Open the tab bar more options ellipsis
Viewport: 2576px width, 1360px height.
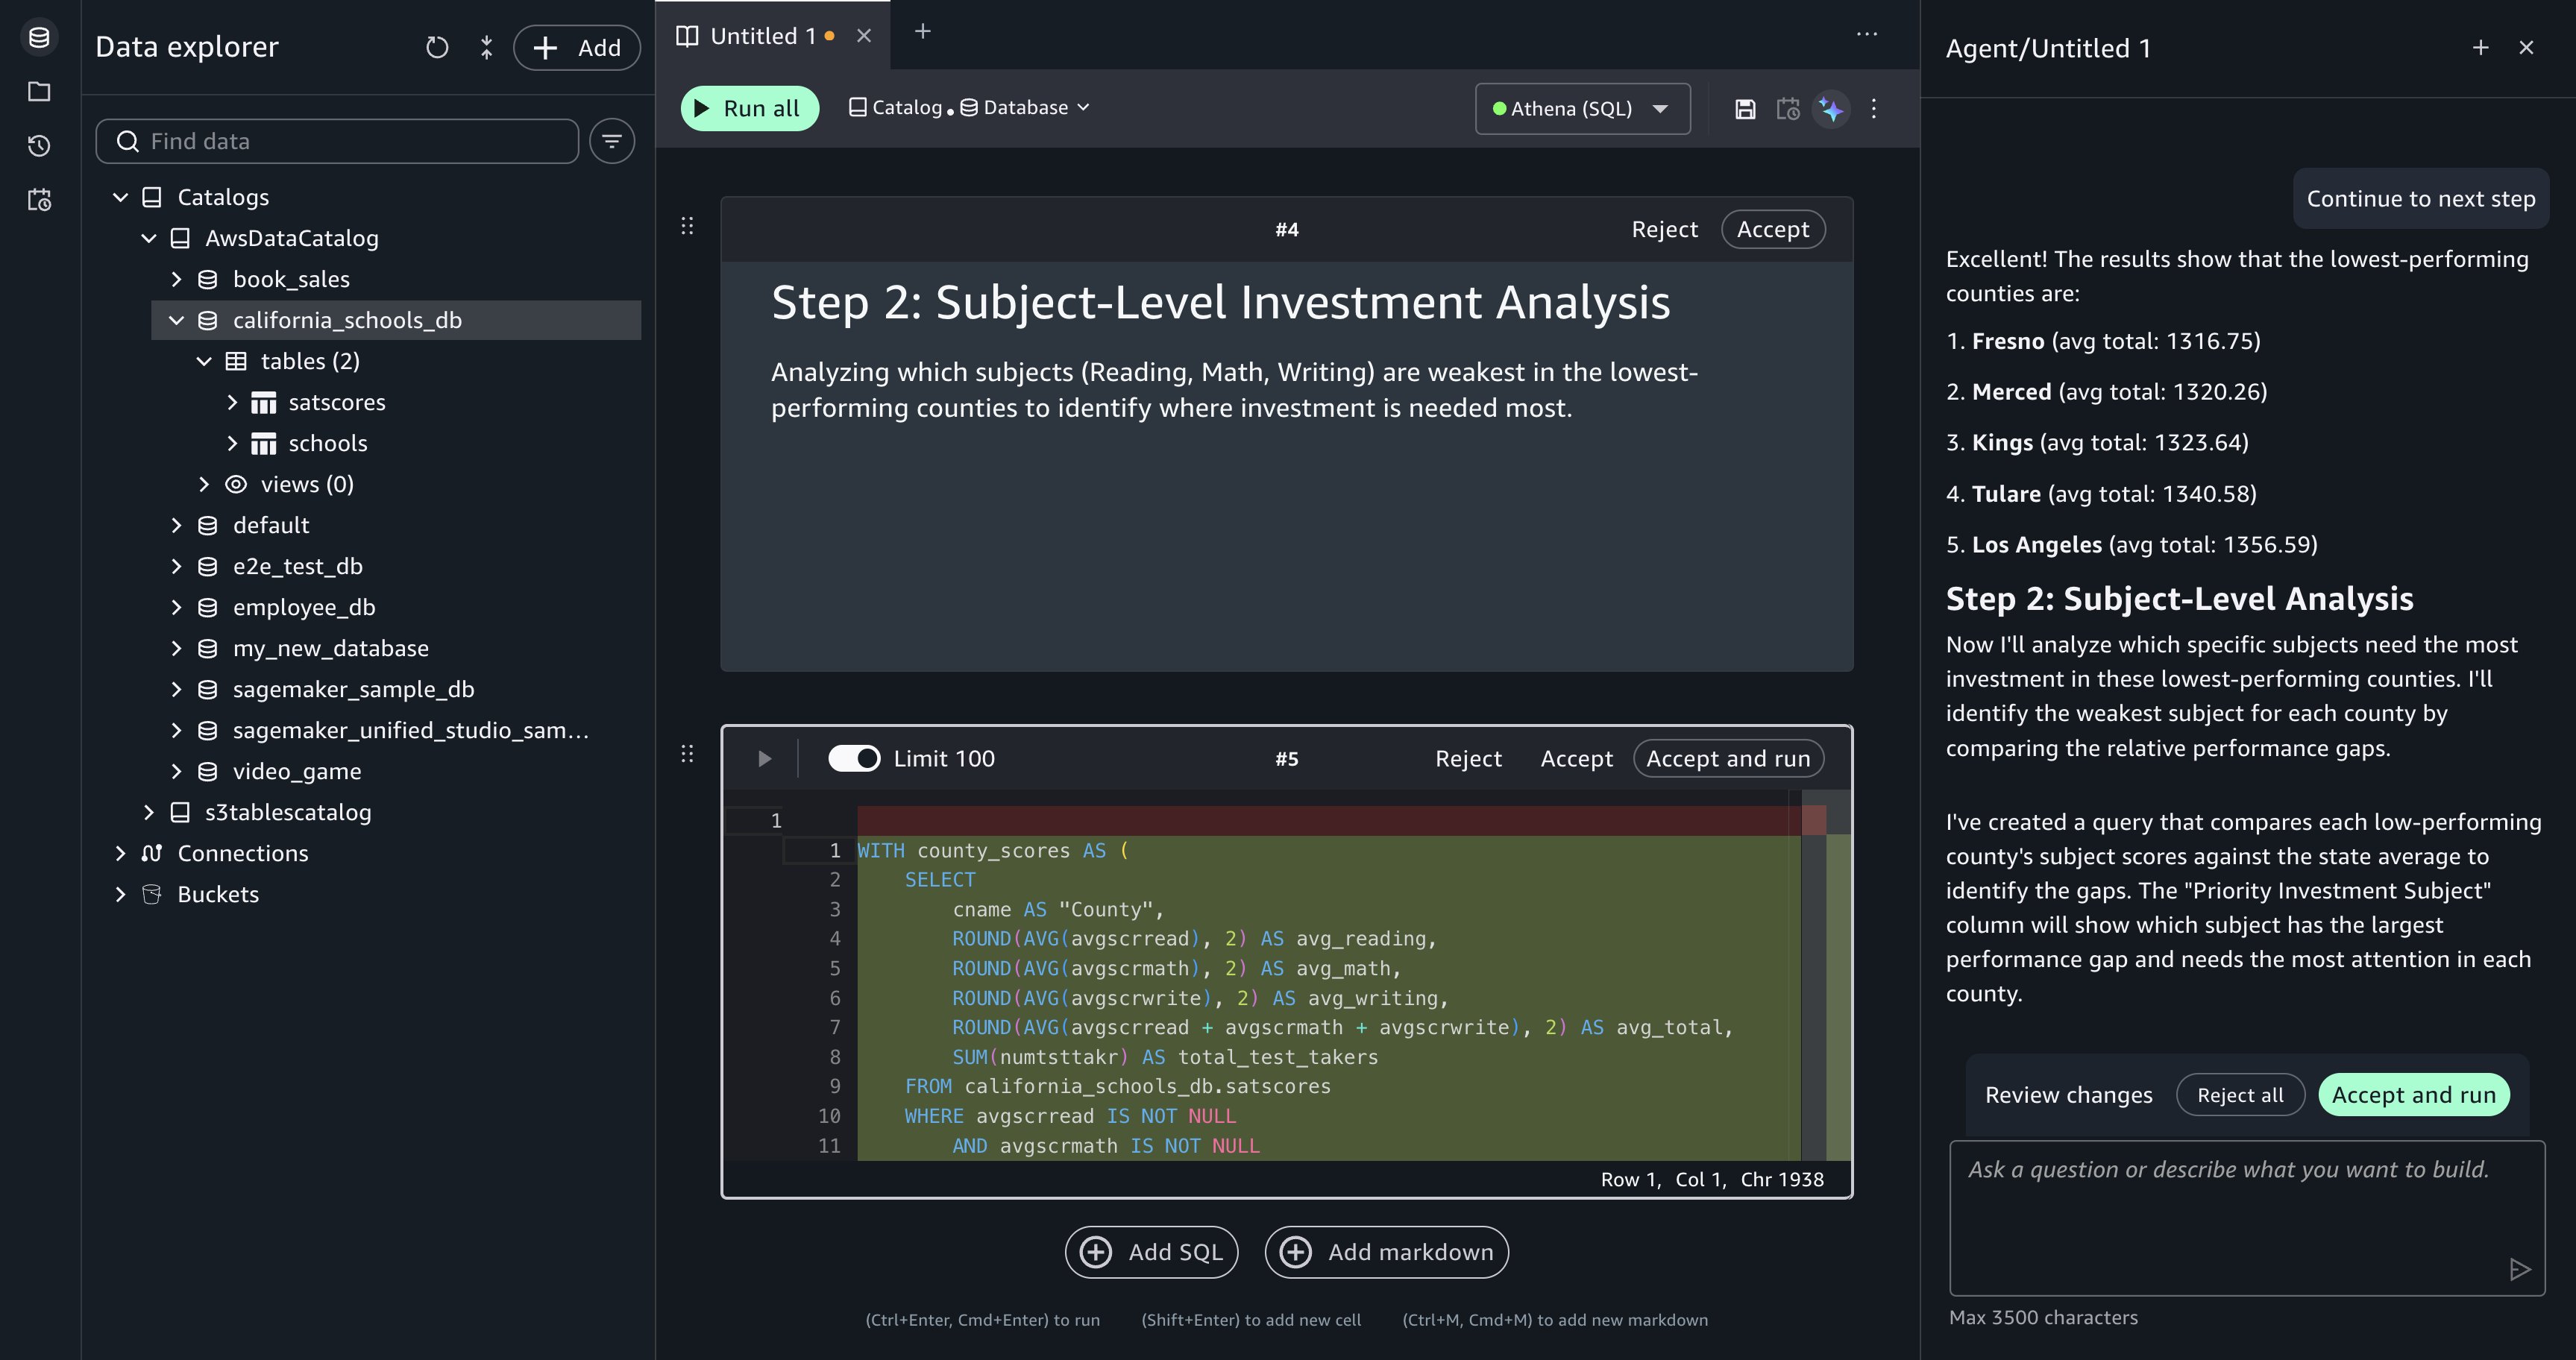1866,34
